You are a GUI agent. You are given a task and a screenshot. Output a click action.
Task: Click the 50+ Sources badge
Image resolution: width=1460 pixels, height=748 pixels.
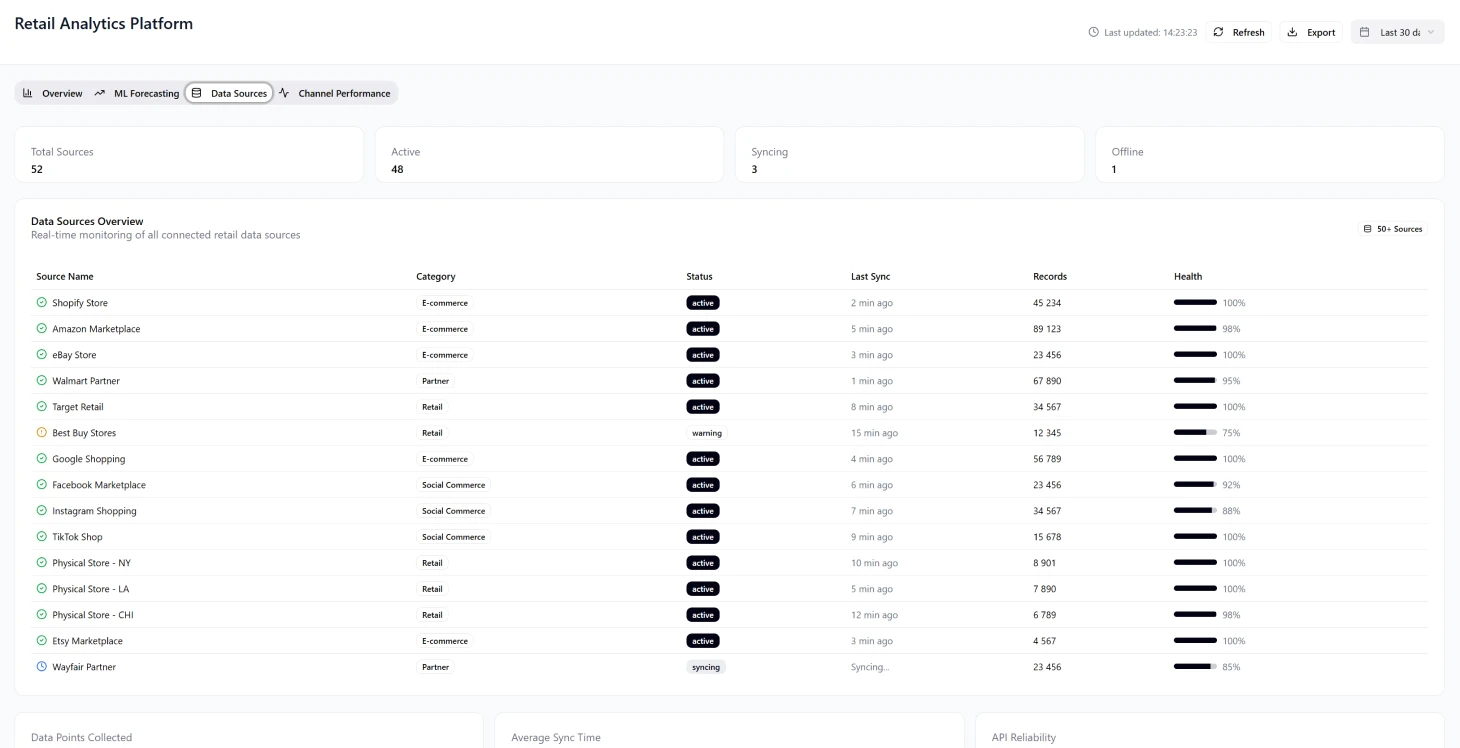[x=1392, y=228]
